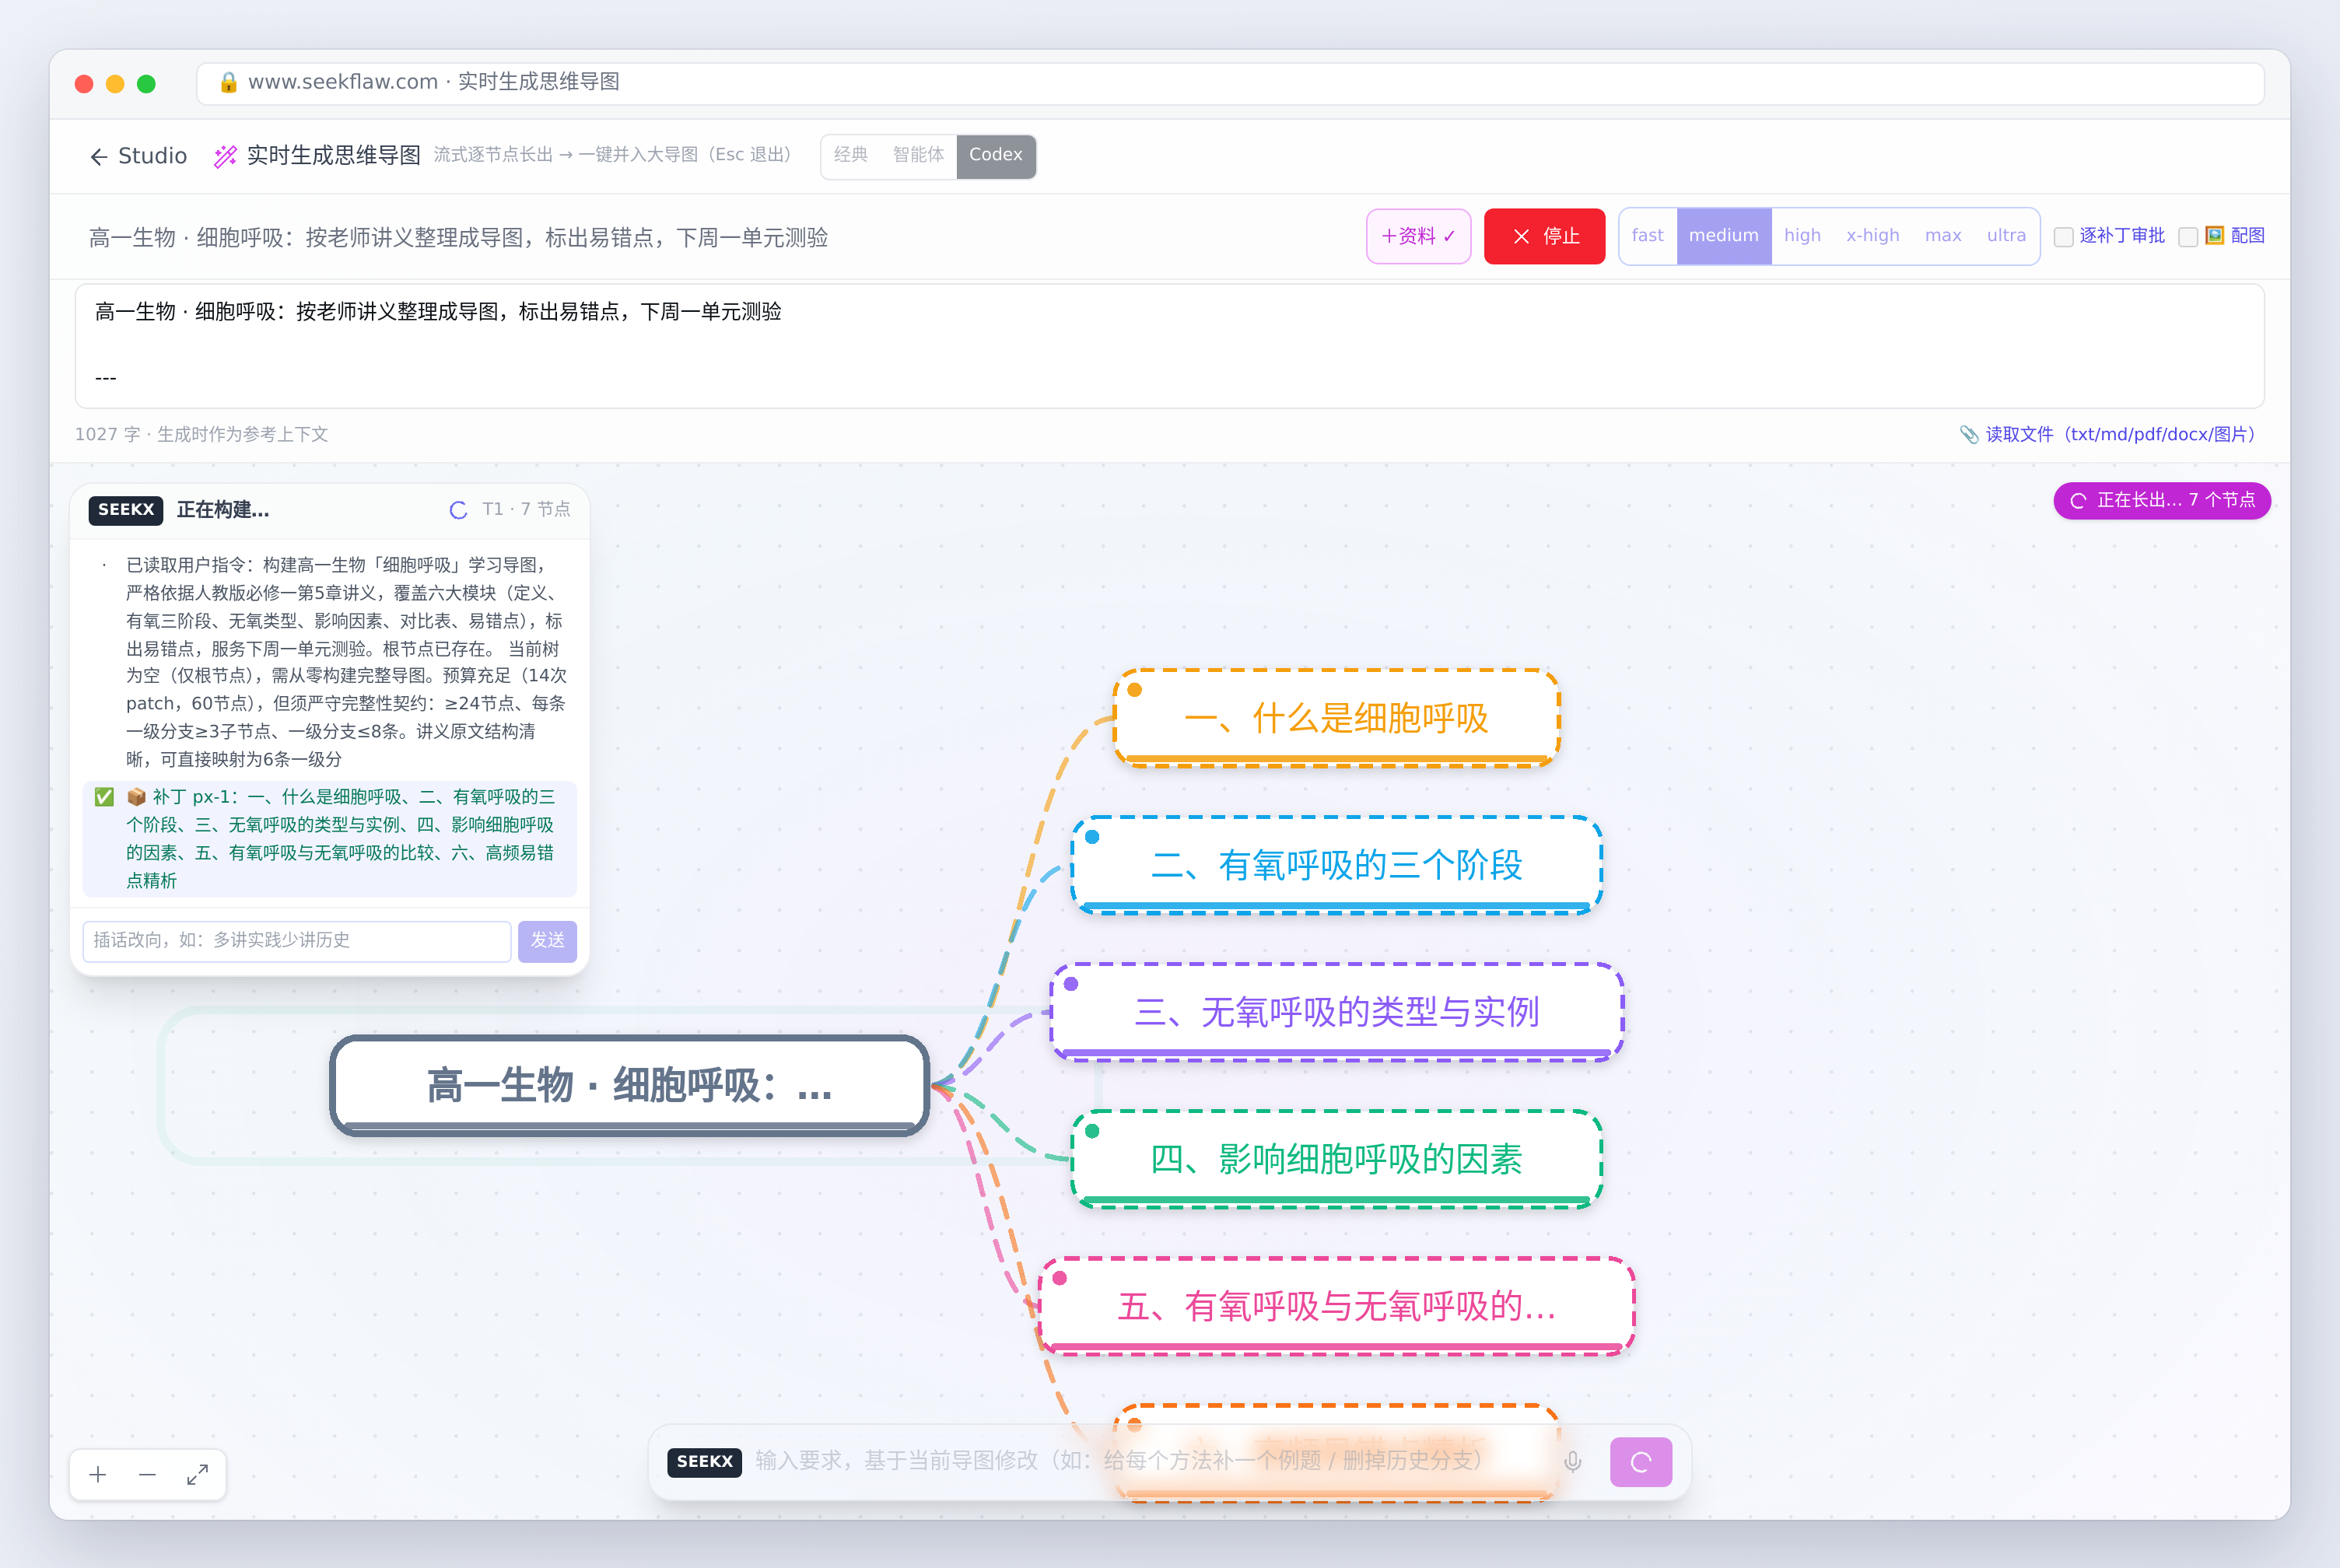Select node 四、影响细胞呼吸的因素

[1337, 1159]
